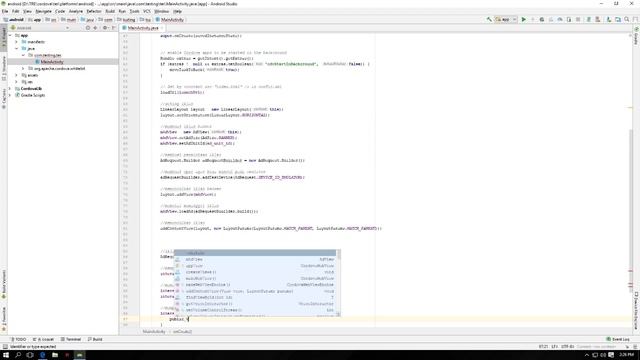Viewport: 640px width, 360px height.
Task: Collapse the 'java' folder
Action: [17, 49]
